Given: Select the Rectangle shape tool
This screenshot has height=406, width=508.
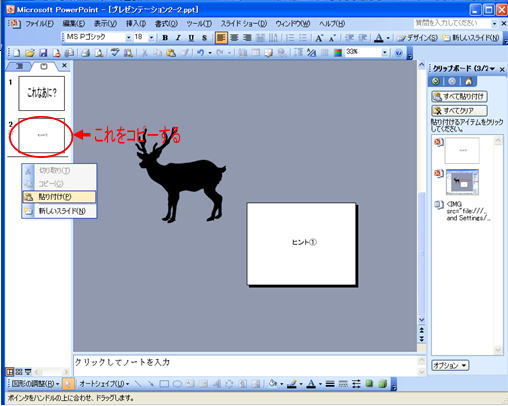Looking at the screenshot, I should pos(164,384).
